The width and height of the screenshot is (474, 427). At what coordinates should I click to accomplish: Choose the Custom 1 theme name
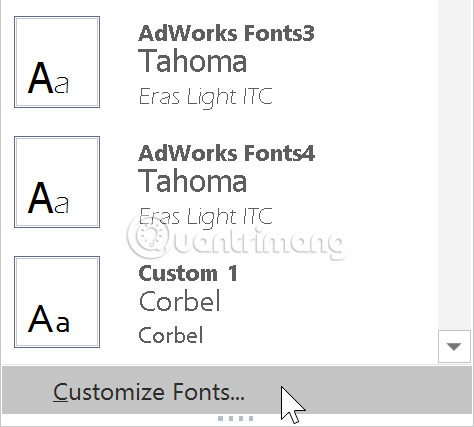click(x=188, y=273)
